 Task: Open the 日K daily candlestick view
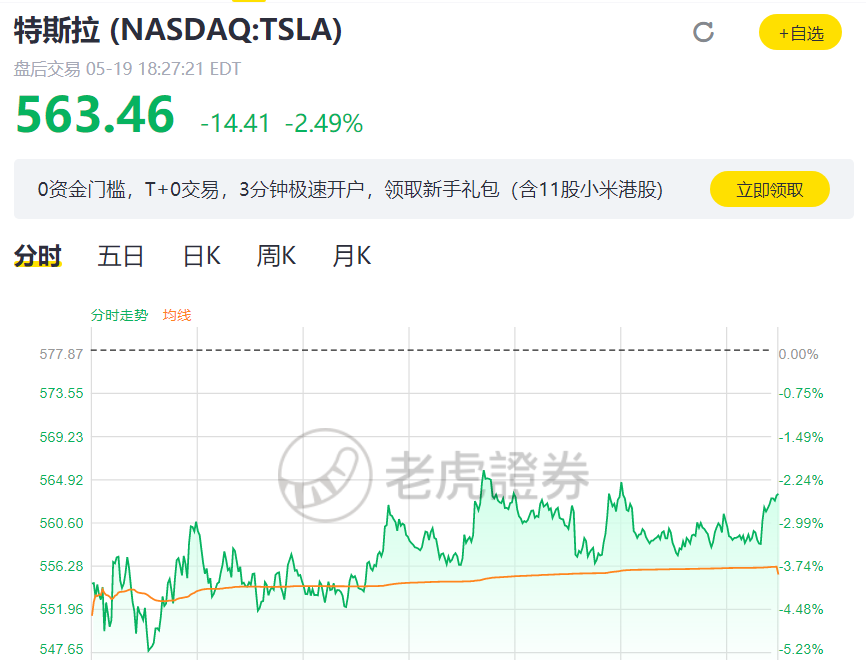[x=200, y=255]
